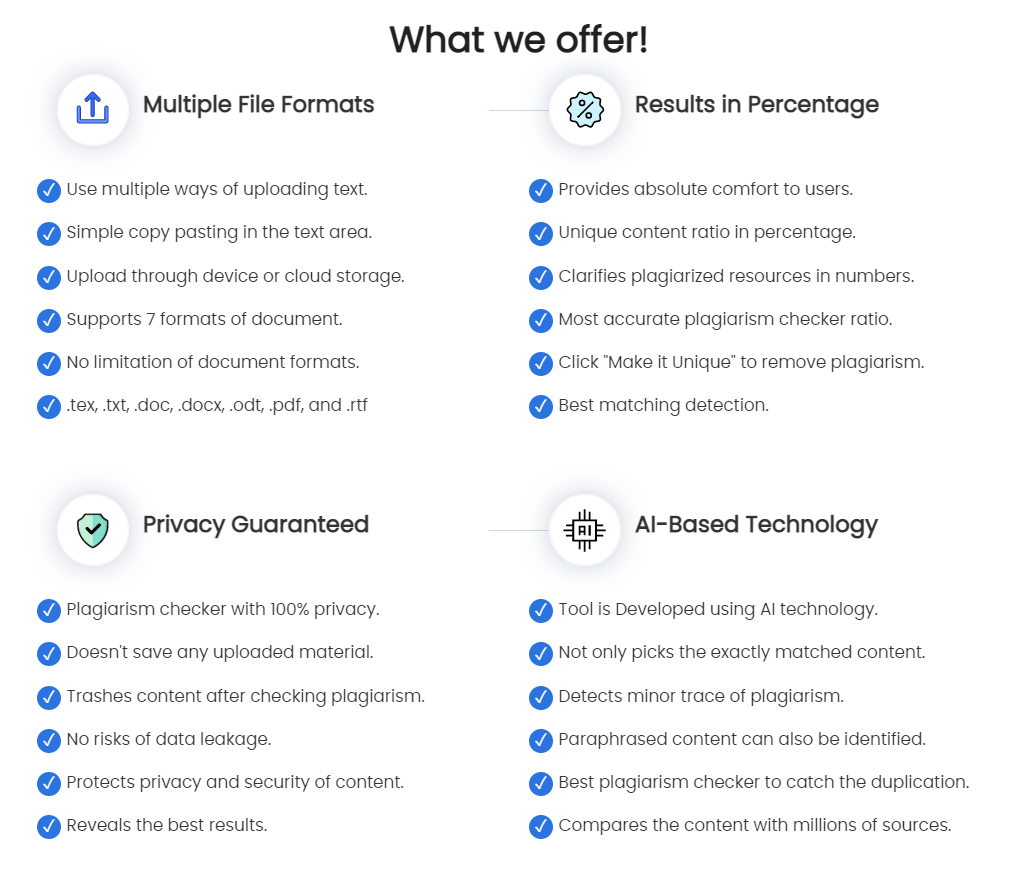Click the AI chip icon
Image resolution: width=1011 pixels, height=870 pixels.
tap(585, 528)
